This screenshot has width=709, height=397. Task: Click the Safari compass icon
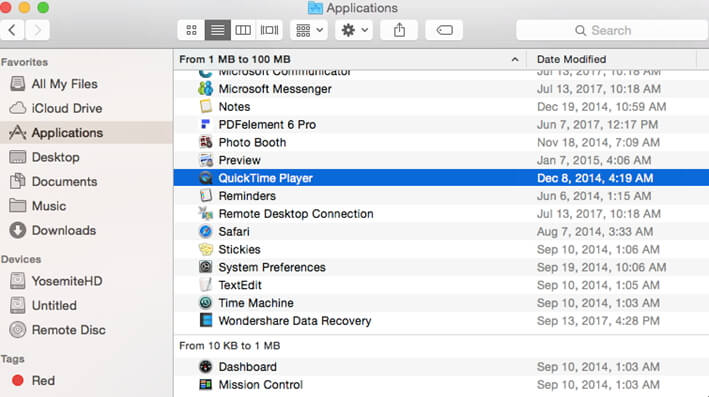[205, 231]
